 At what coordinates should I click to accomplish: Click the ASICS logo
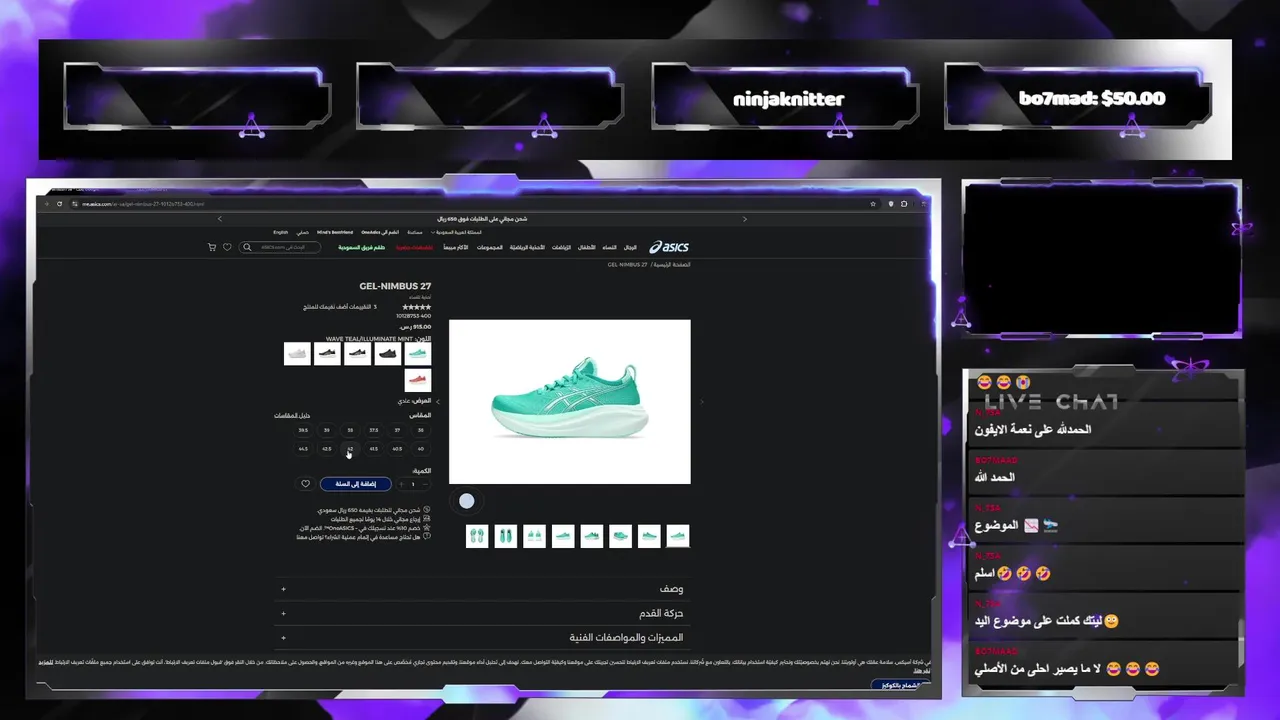668,247
